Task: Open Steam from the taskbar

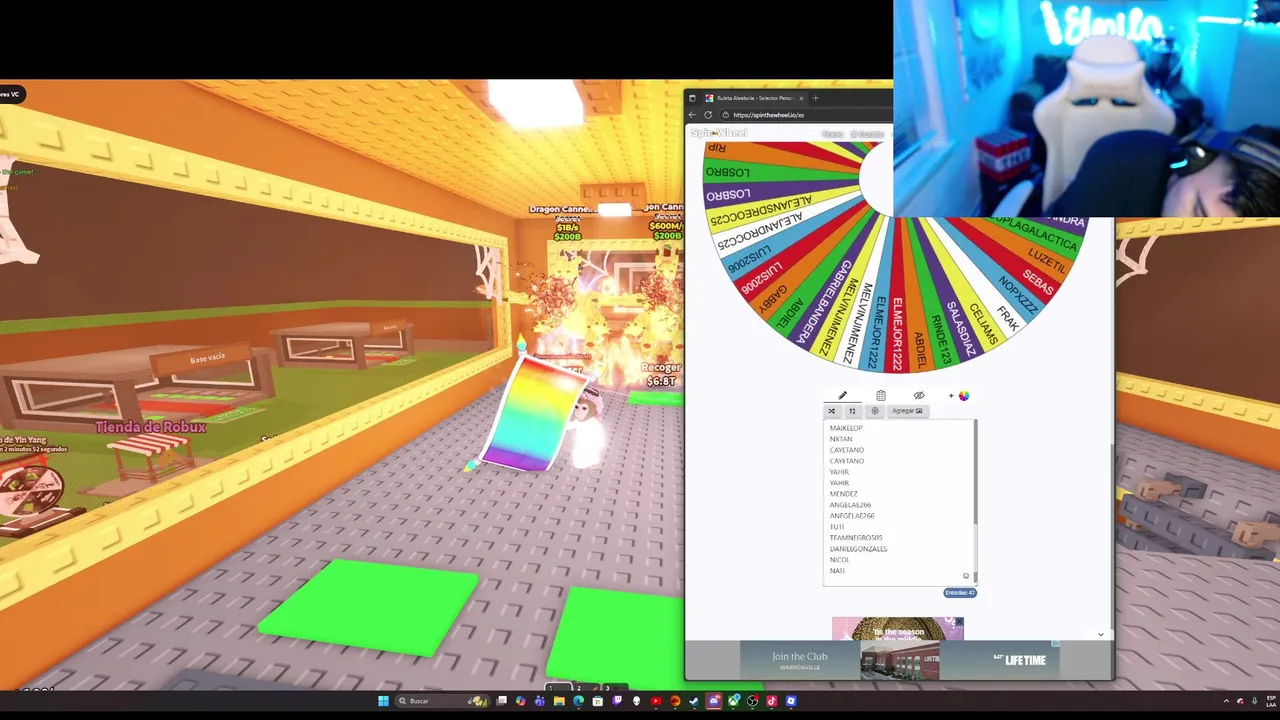Action: [x=694, y=701]
